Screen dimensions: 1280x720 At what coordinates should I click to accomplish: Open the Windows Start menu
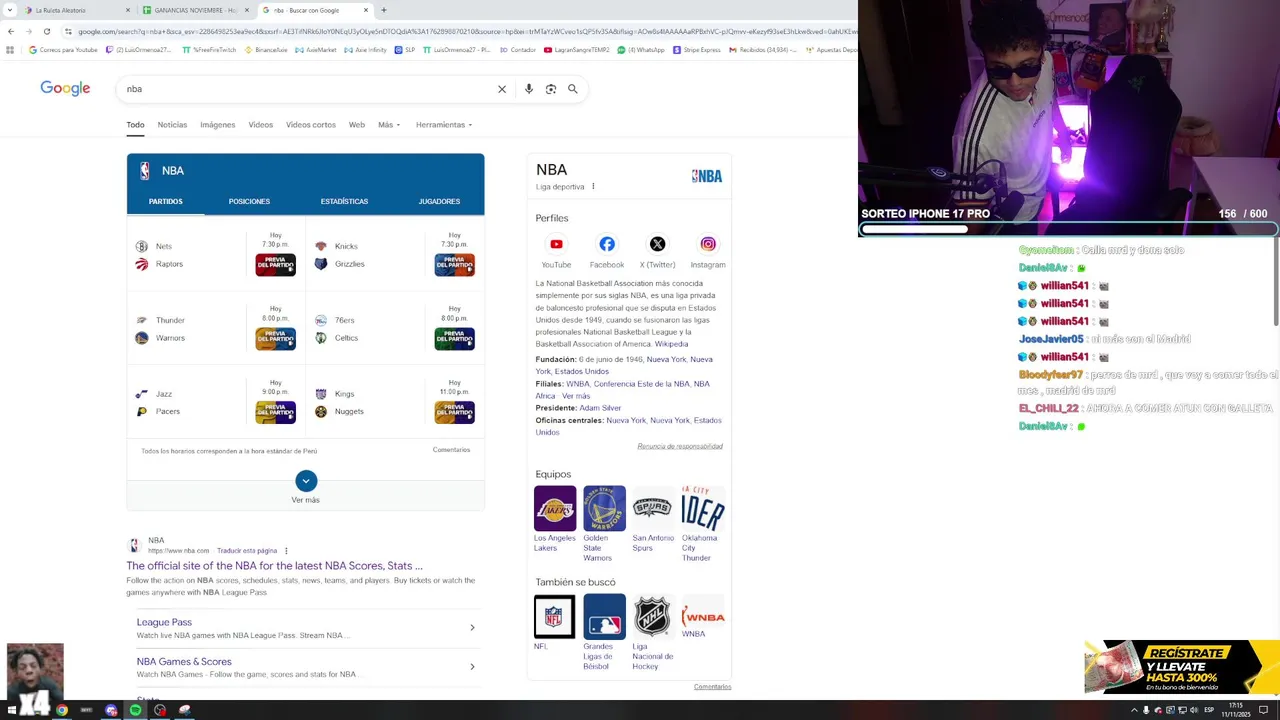click(x=14, y=710)
